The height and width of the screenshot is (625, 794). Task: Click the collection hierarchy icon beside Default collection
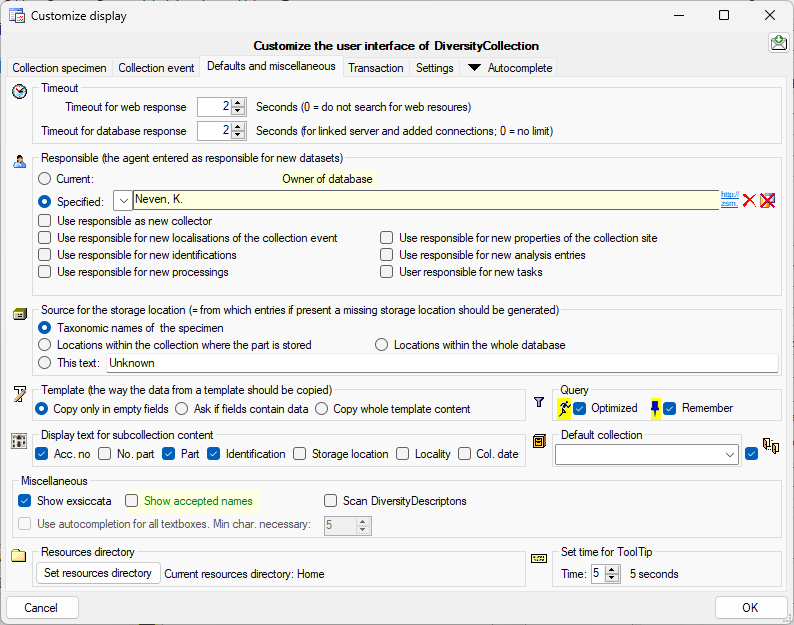[771, 446]
